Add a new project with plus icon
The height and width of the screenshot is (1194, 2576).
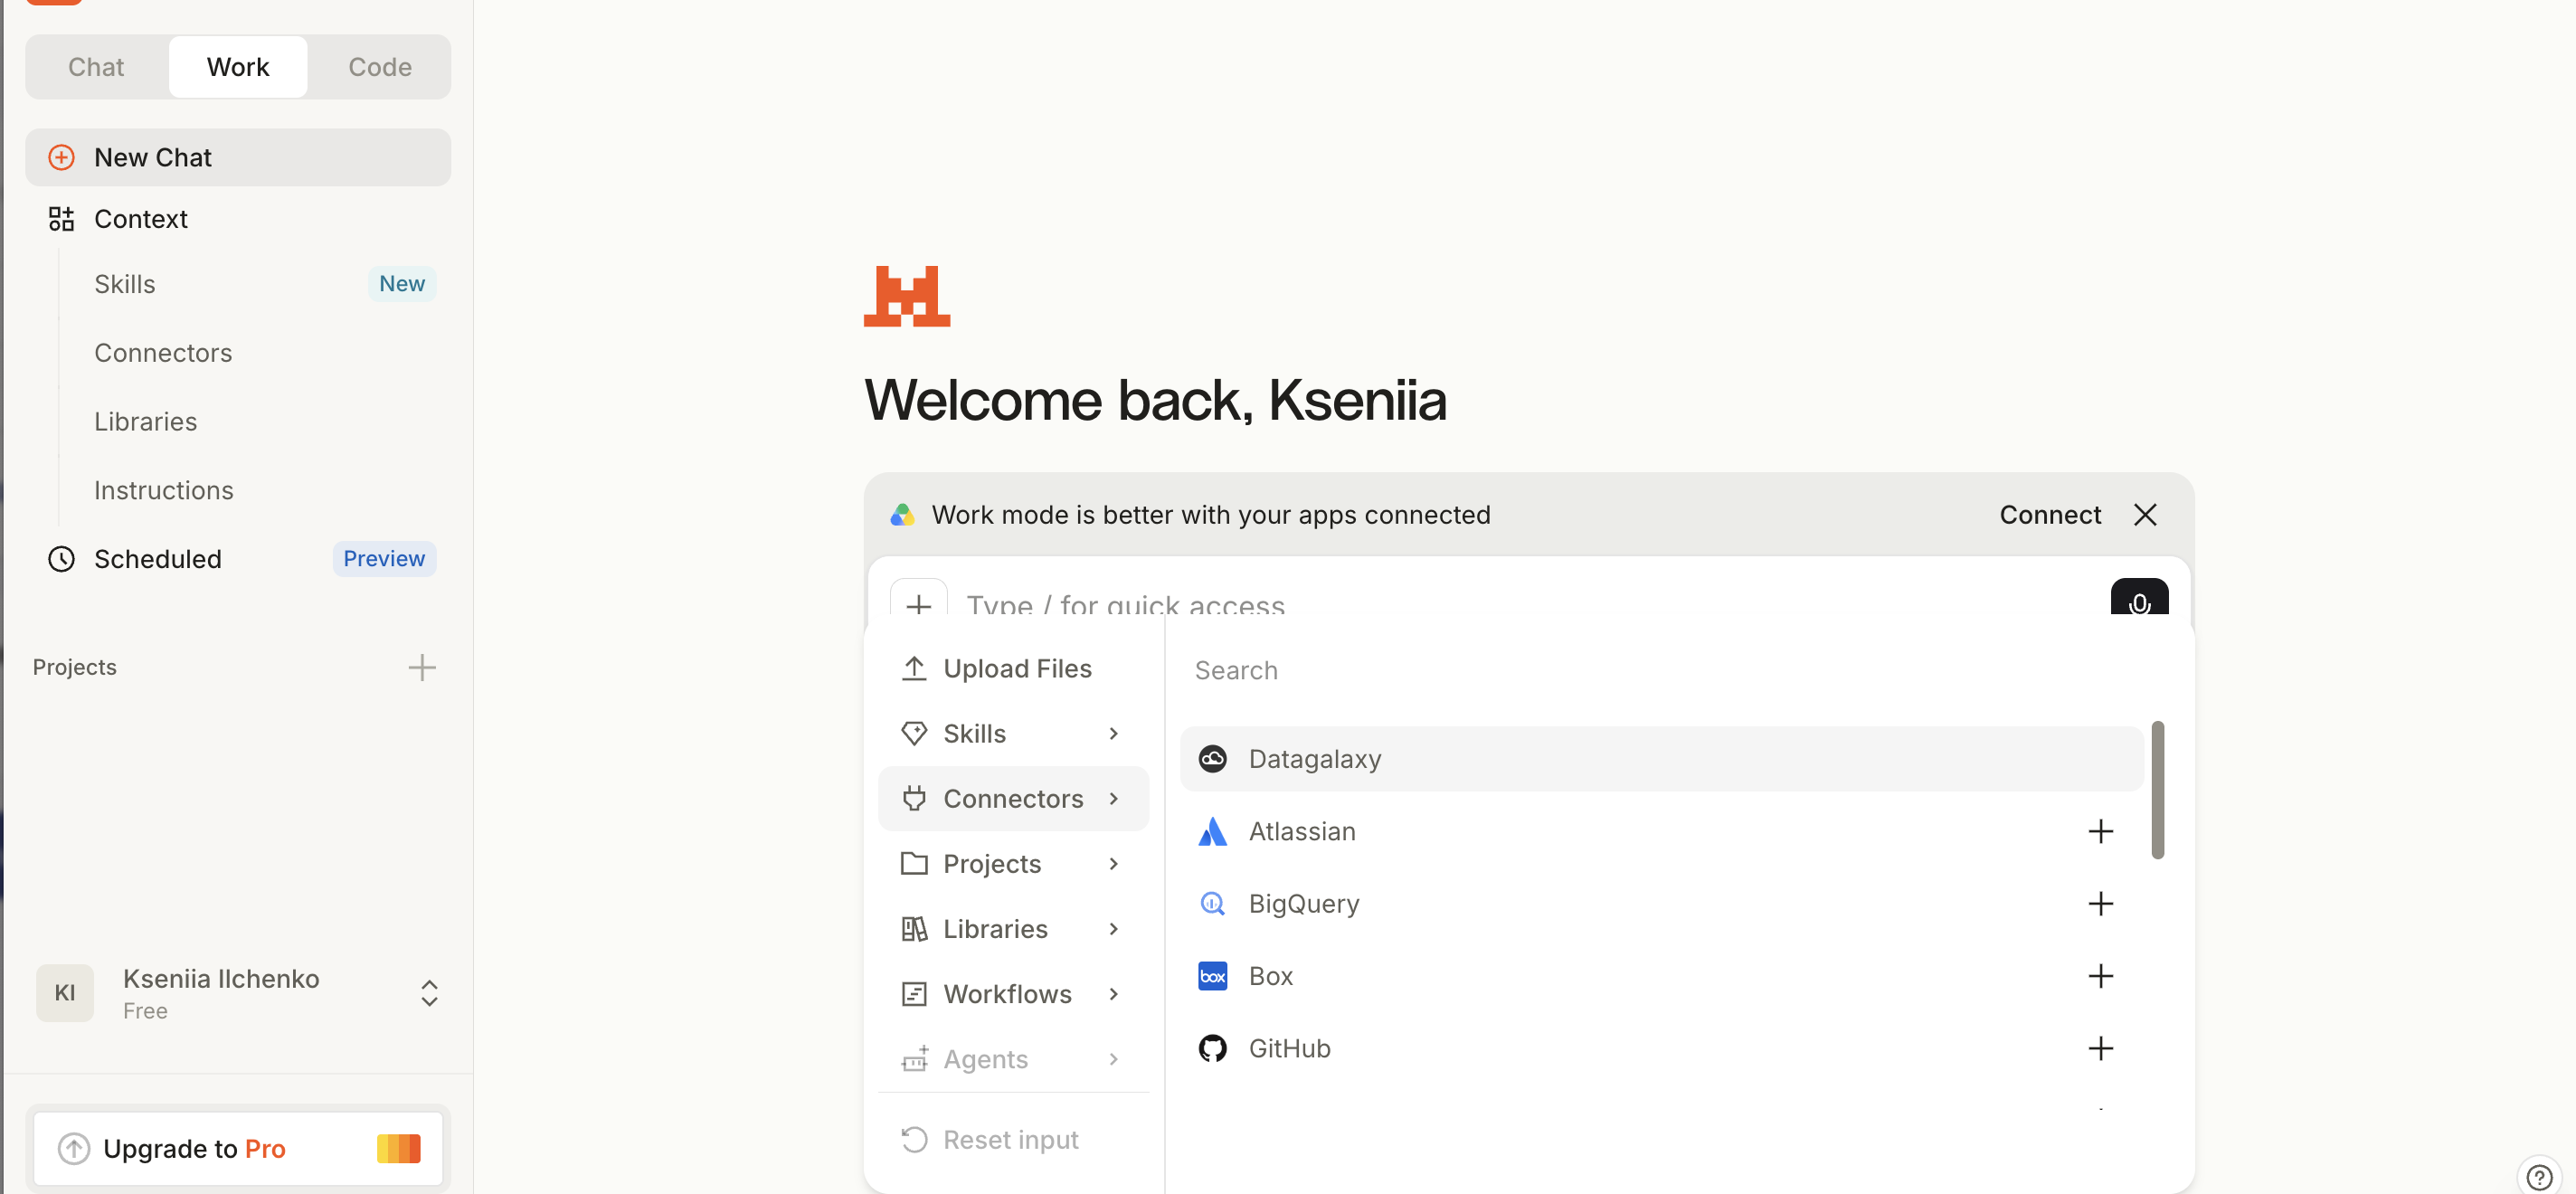tap(422, 667)
